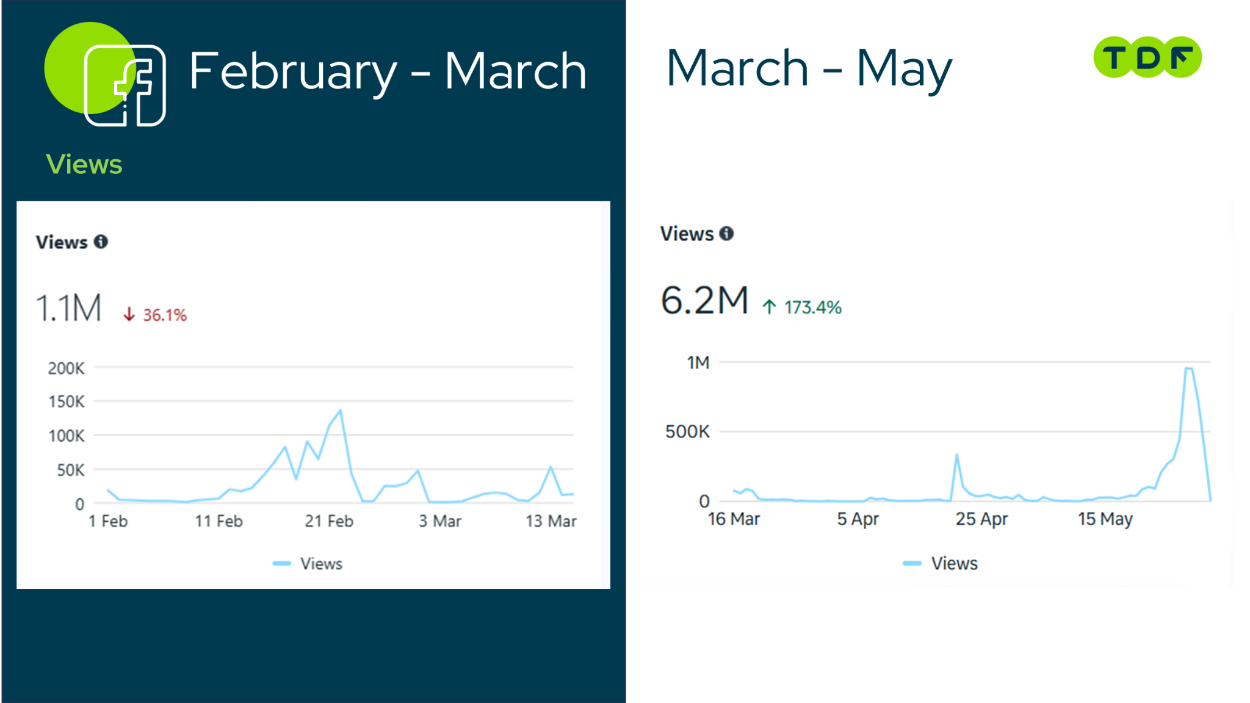Click the "11 Feb" date label

pos(219,521)
